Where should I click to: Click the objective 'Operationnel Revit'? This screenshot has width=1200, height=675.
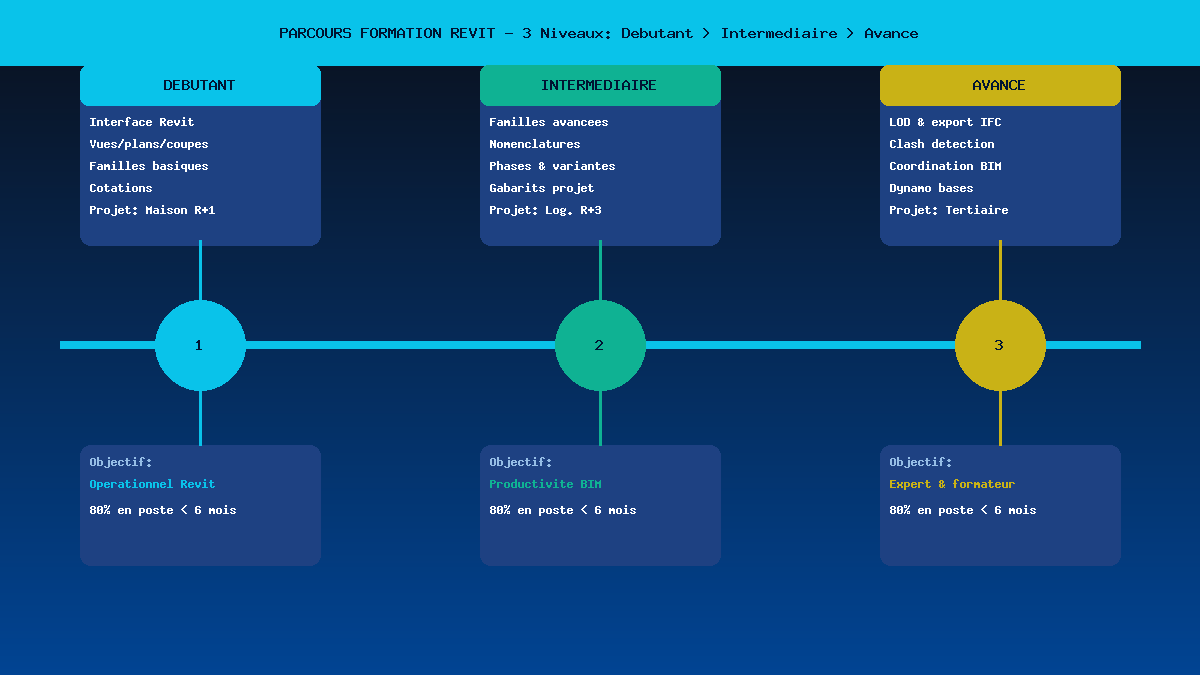coord(152,484)
